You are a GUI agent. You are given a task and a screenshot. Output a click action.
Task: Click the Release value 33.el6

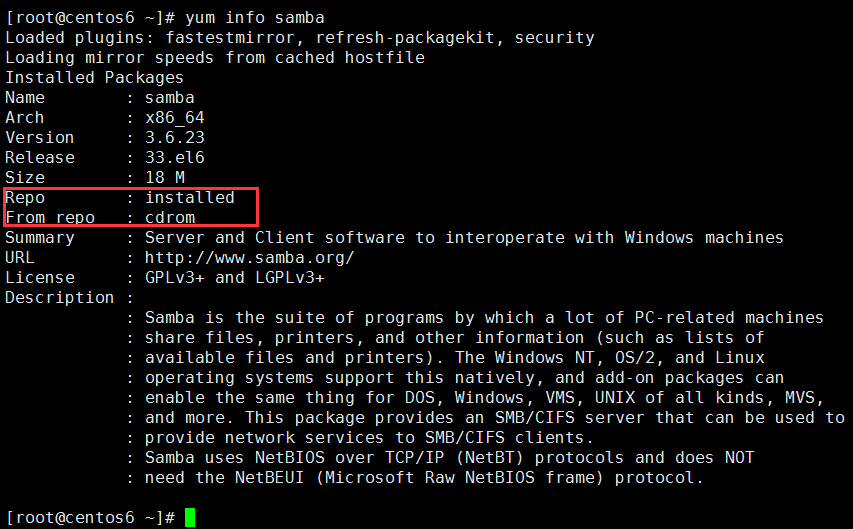(x=175, y=157)
